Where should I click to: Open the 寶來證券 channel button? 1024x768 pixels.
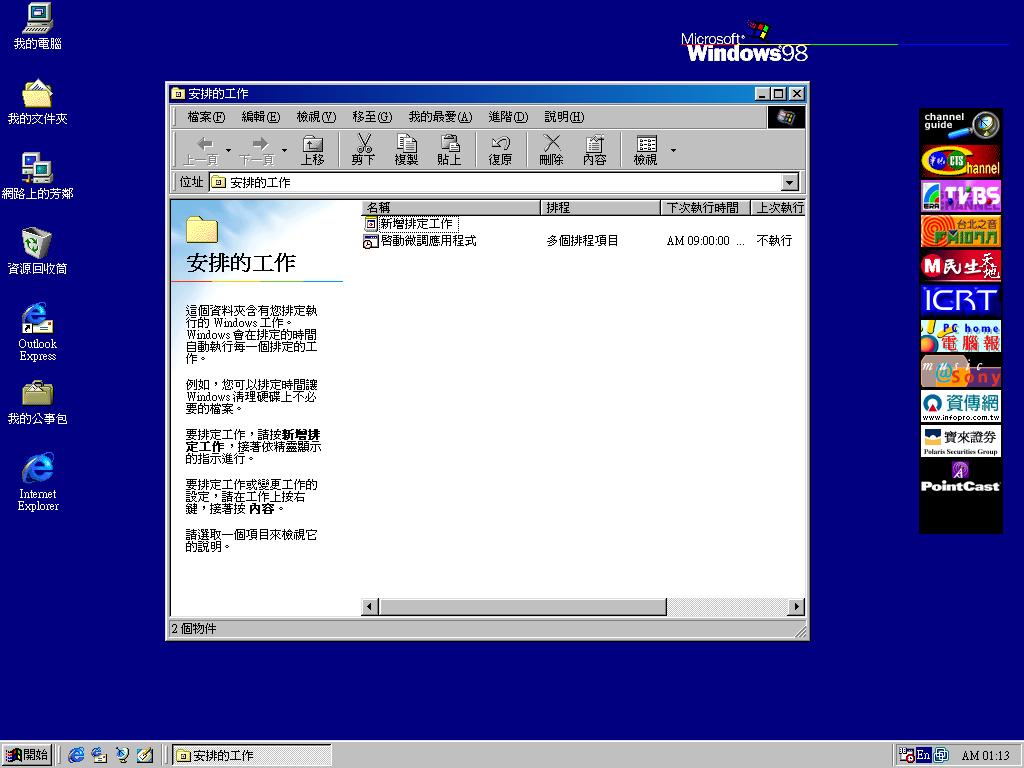pos(961,441)
